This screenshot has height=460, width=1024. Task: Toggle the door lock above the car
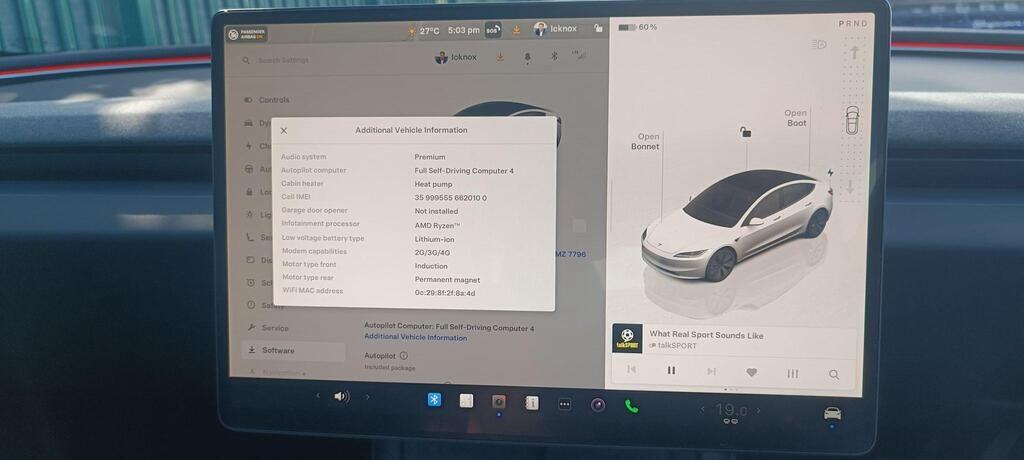[745, 132]
